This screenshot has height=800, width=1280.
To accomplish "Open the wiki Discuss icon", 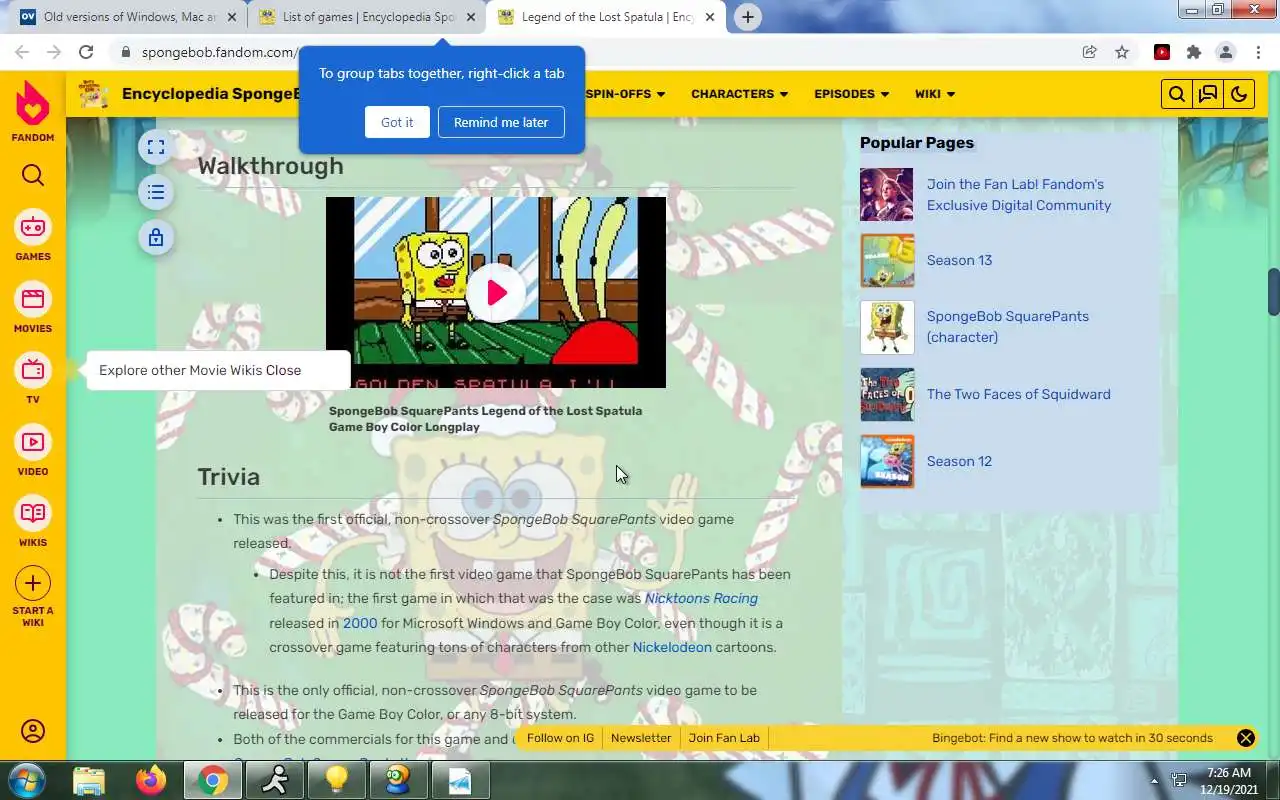I will click(x=1208, y=94).
